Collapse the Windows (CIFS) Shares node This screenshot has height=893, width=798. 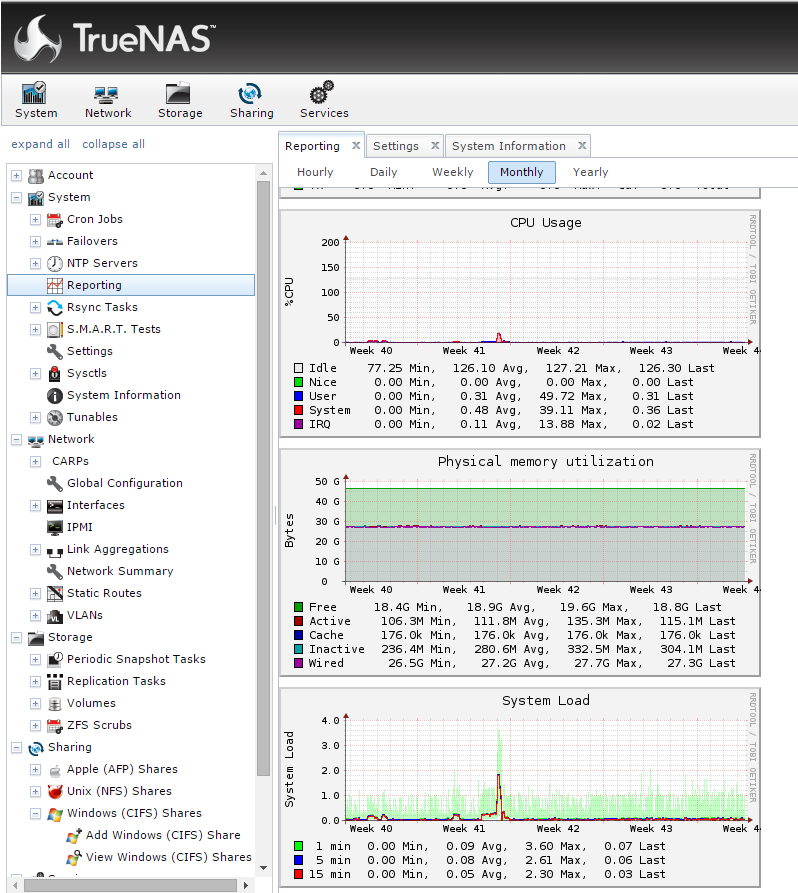[x=35, y=813]
